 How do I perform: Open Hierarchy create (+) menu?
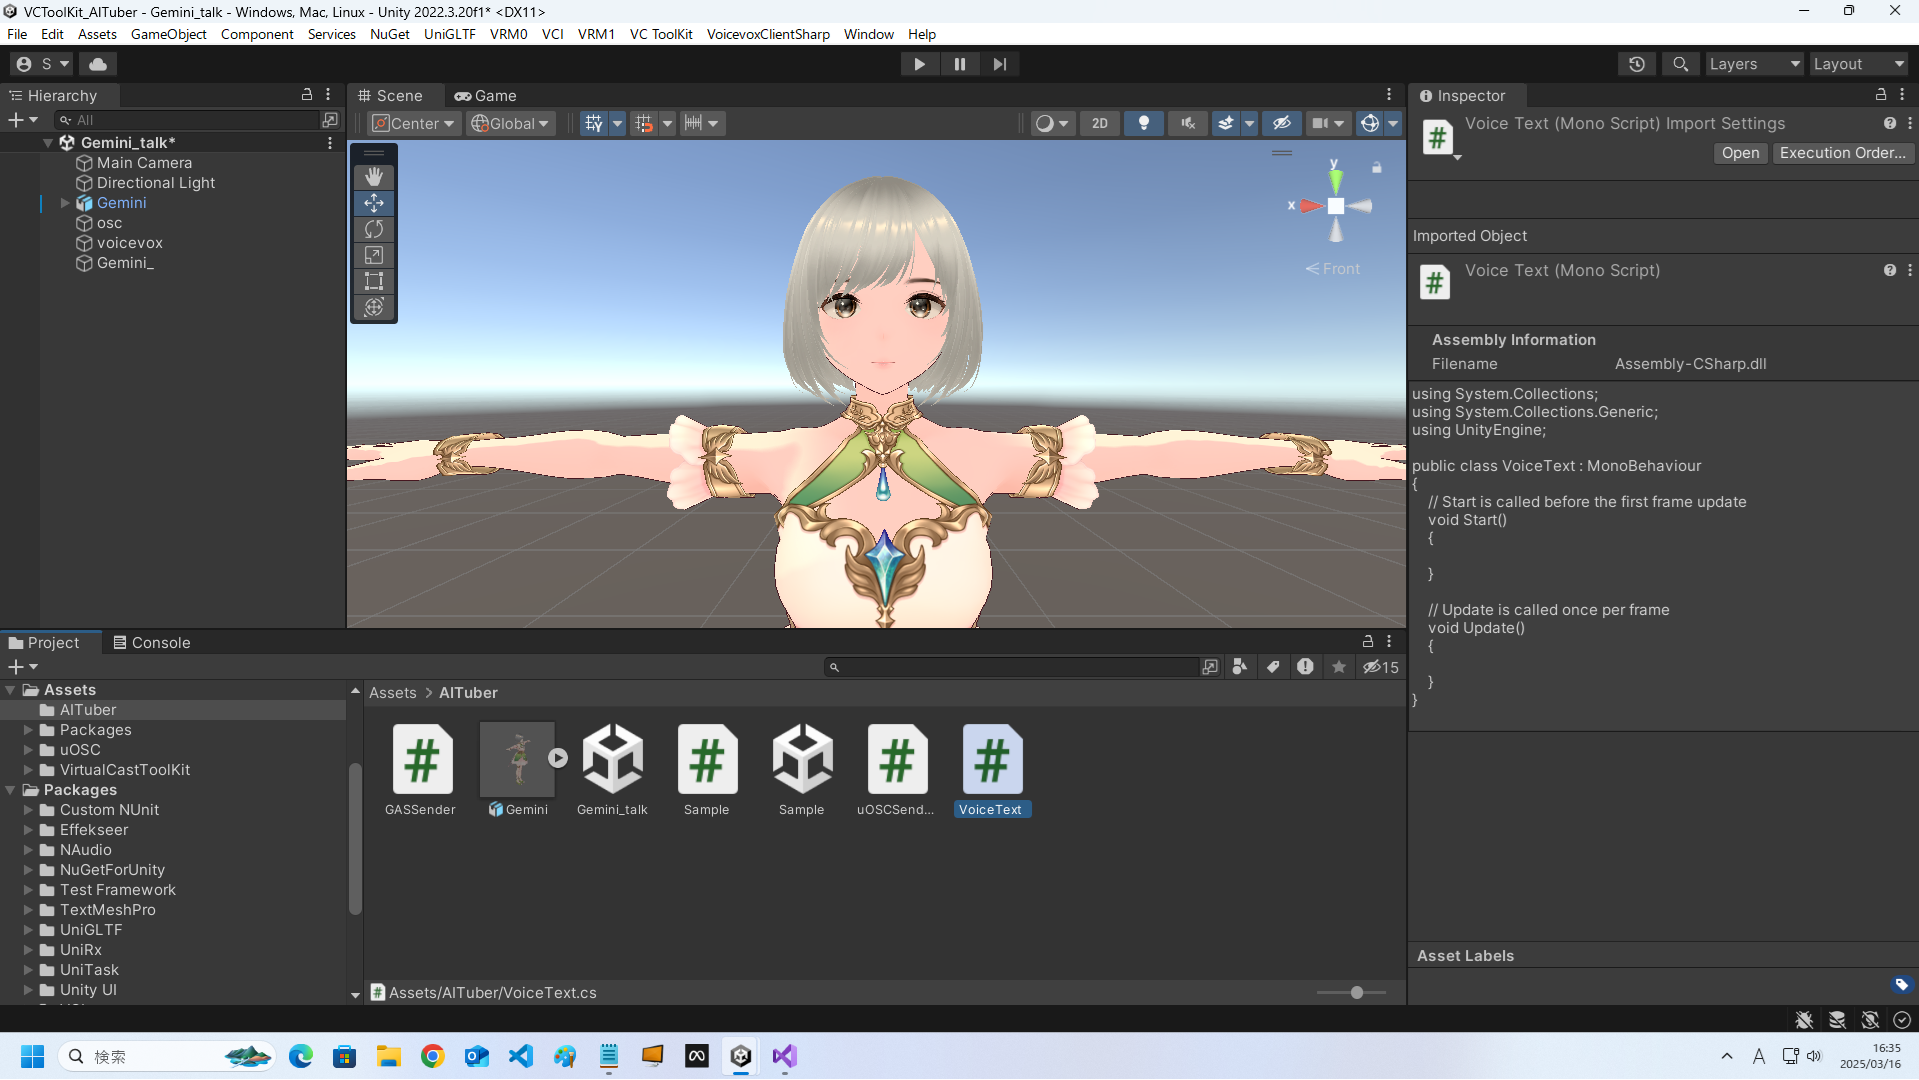(22, 120)
